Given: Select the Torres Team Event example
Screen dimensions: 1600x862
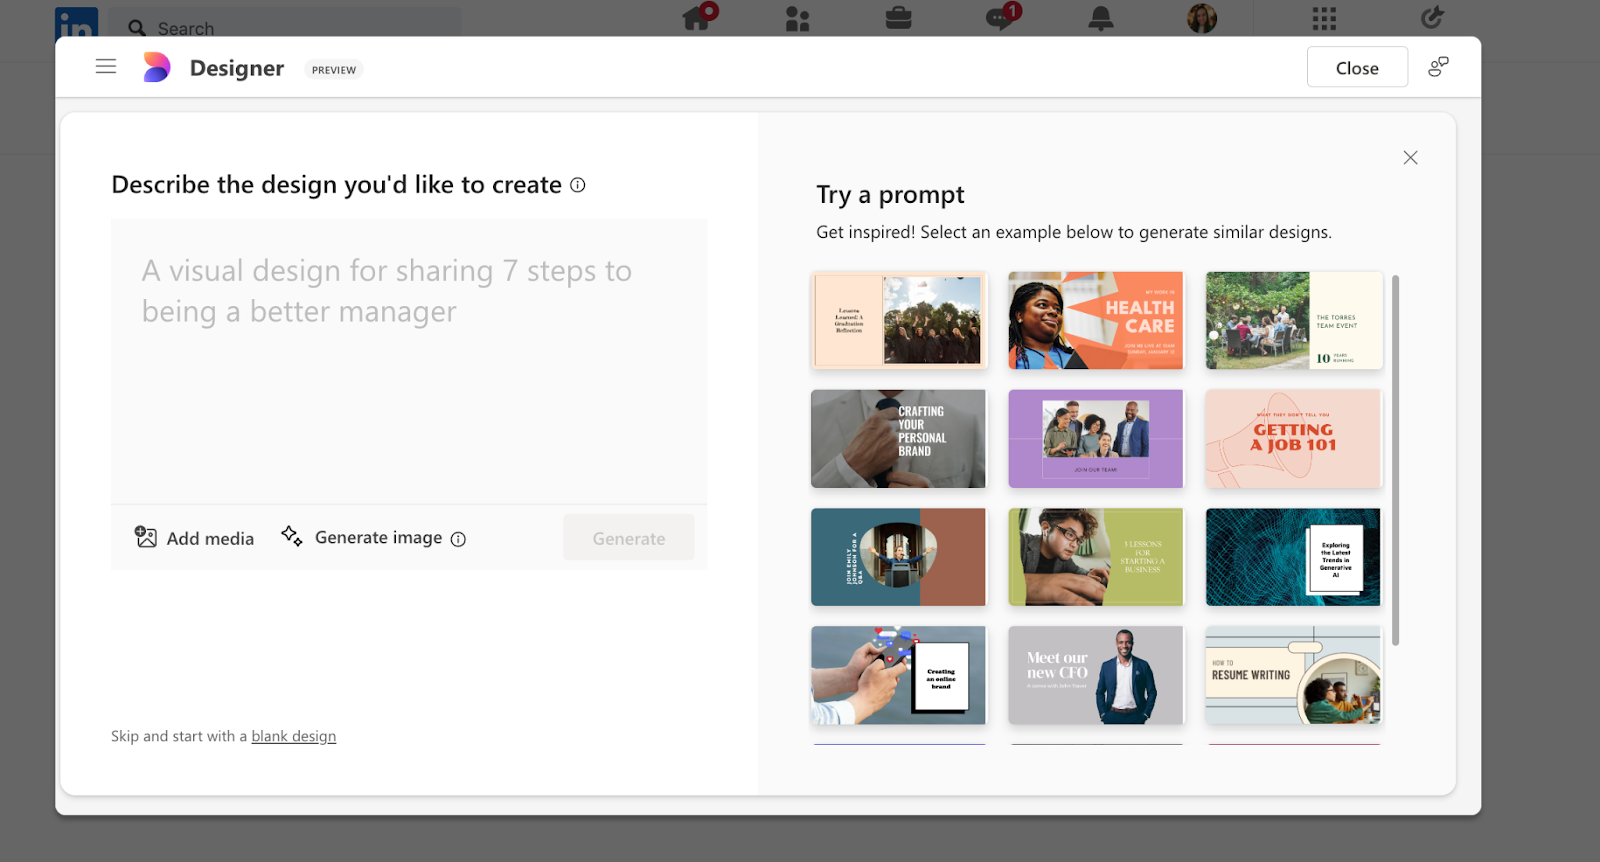Looking at the screenshot, I should [1294, 320].
